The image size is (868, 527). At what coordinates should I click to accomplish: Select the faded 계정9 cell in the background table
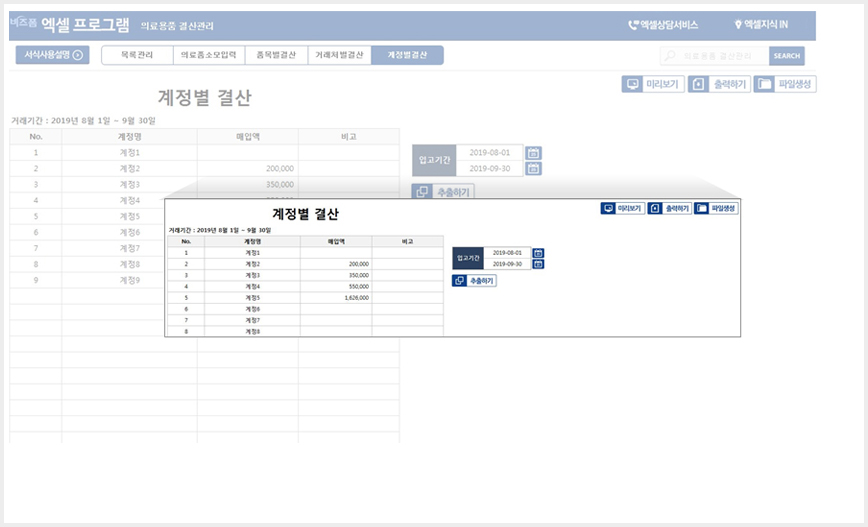point(113,280)
